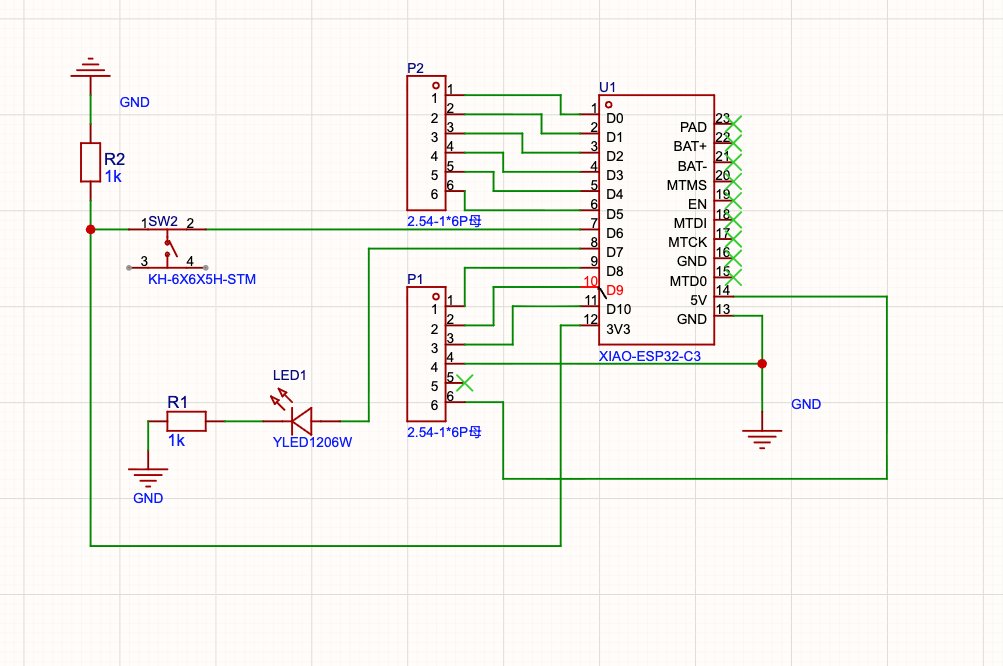Click the pin-1 circle marker inside P2
1003x666 pixels.
pos(436,85)
